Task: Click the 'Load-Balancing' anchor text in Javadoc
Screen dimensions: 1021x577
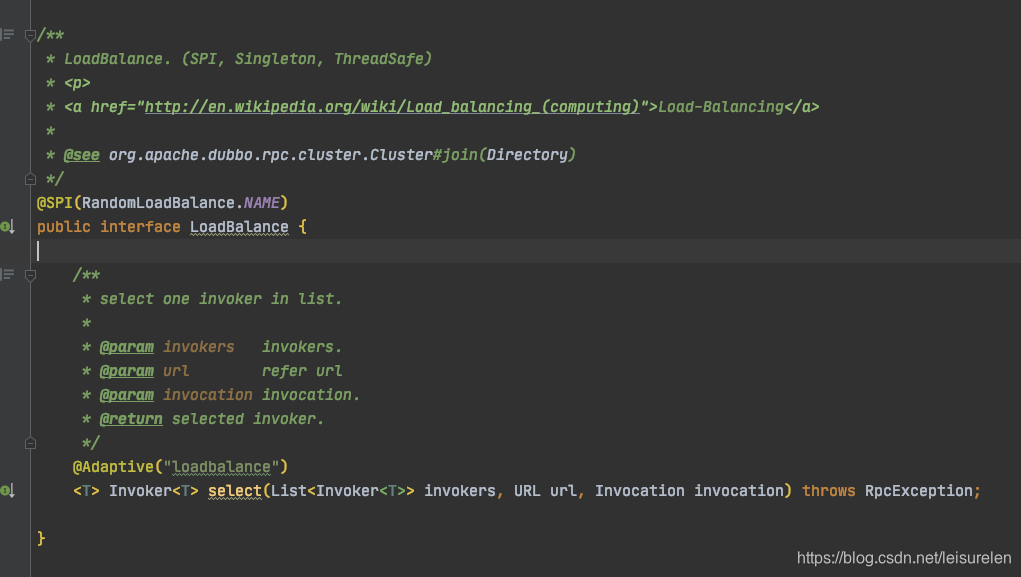Action: pyautogui.click(x=721, y=107)
